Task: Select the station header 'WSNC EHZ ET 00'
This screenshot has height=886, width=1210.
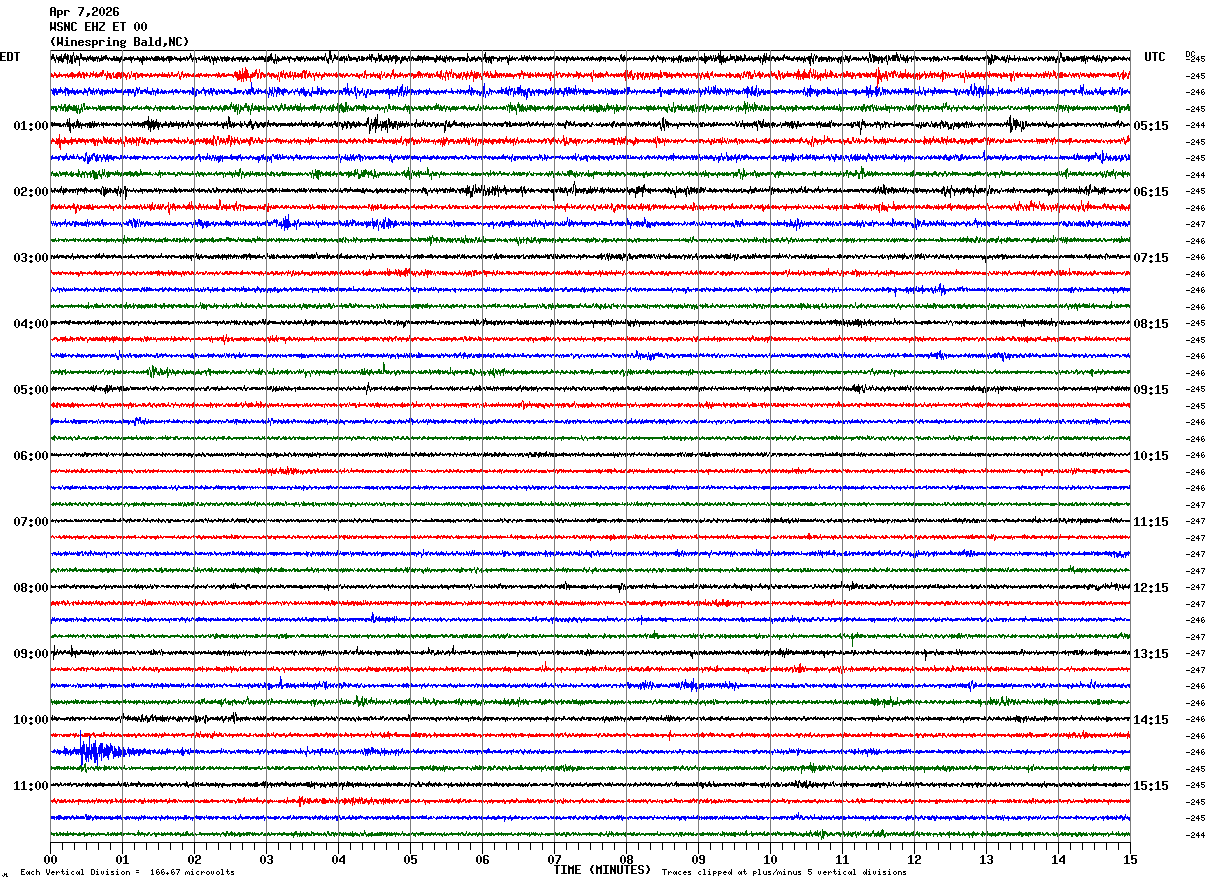Action: [98, 27]
